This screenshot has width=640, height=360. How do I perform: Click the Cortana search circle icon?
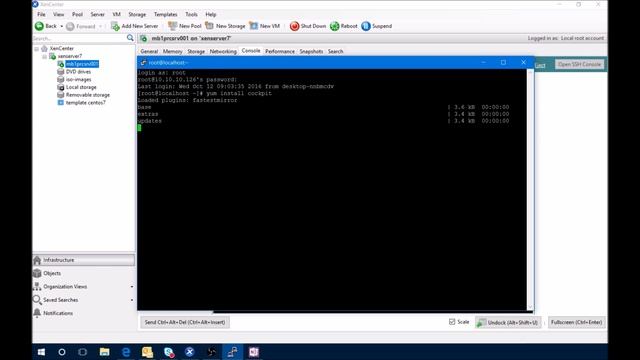pyautogui.click(x=62, y=352)
